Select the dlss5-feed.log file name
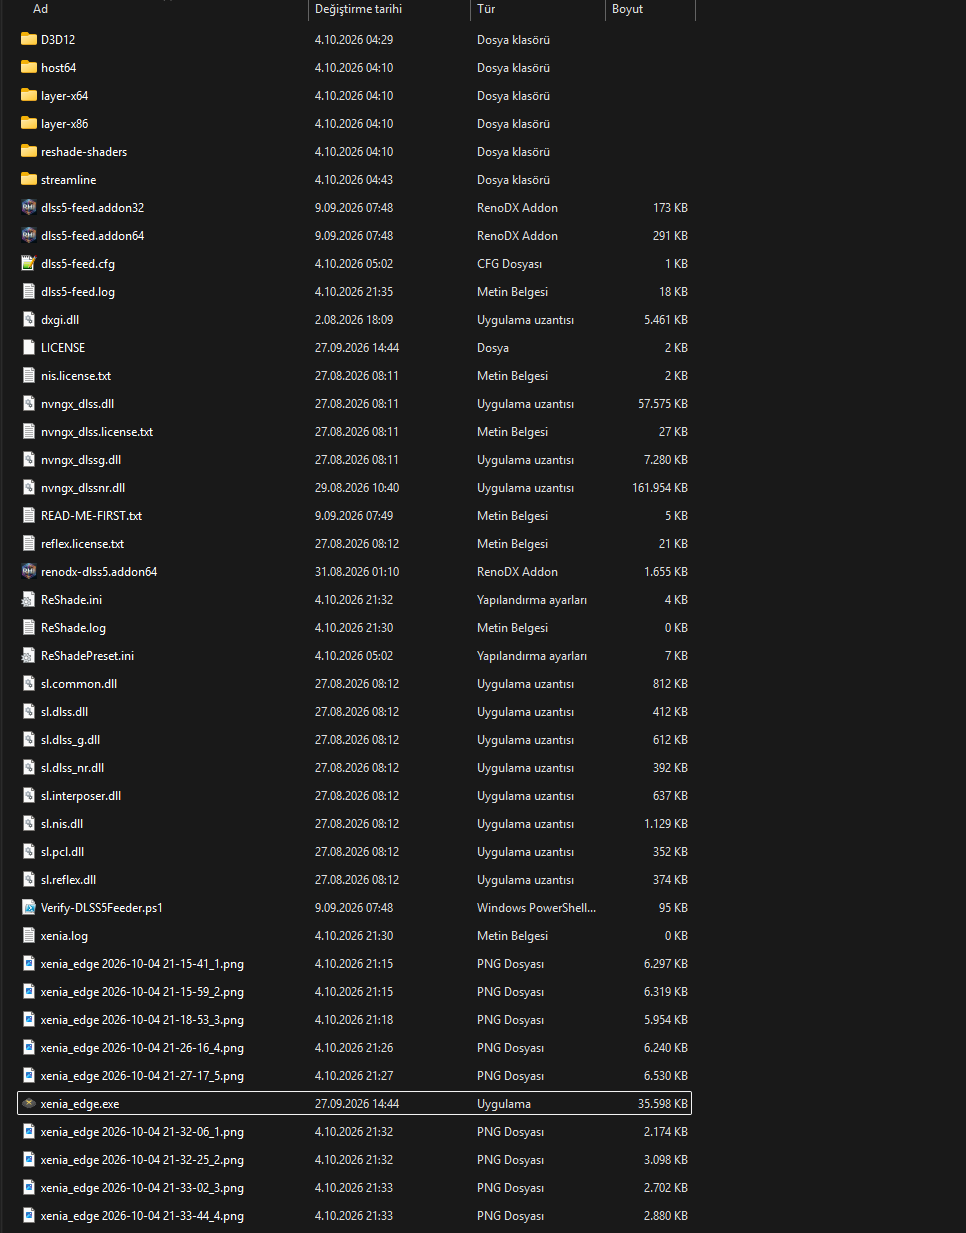The height and width of the screenshot is (1233, 966). 78,292
